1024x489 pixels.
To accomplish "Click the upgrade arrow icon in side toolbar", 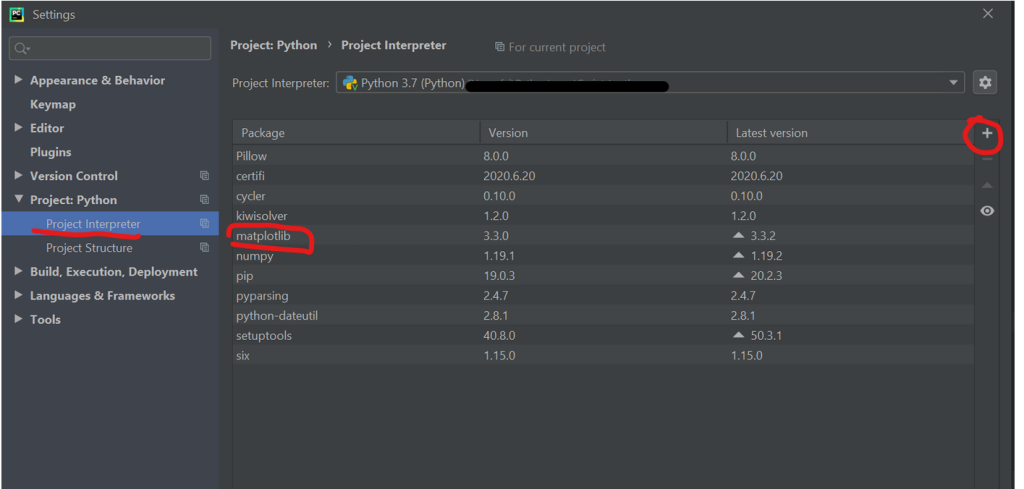I will (987, 186).
